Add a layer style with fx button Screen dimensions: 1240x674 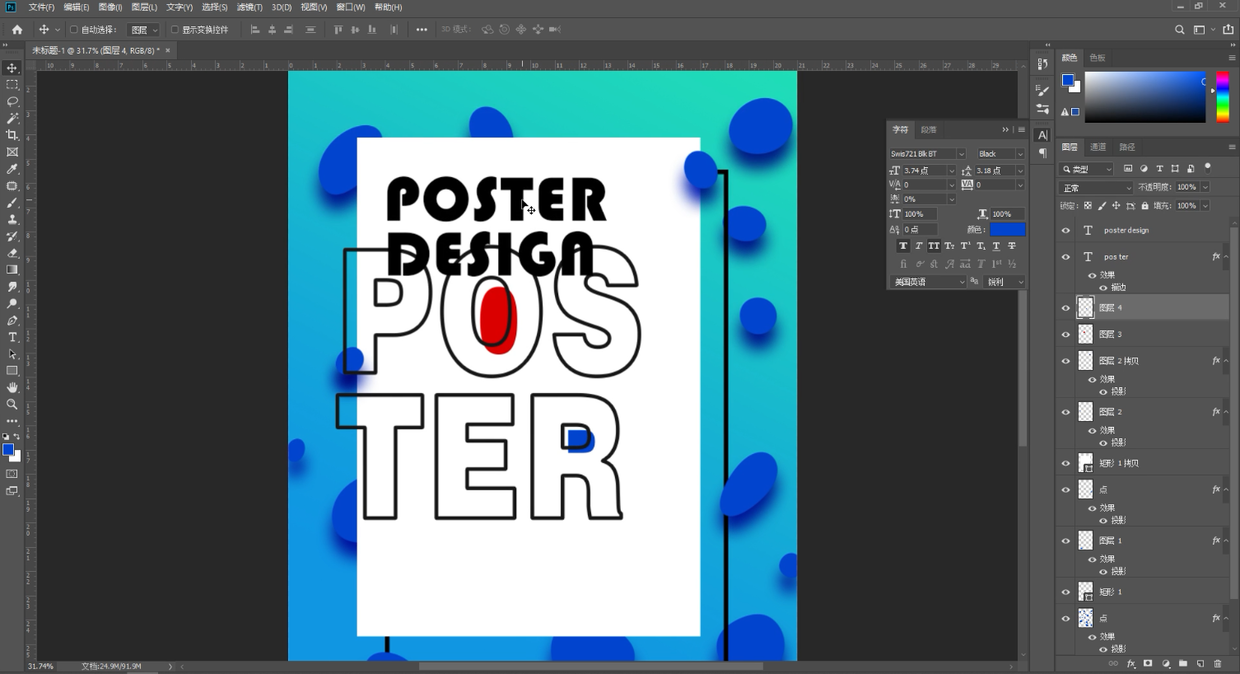coord(1131,664)
